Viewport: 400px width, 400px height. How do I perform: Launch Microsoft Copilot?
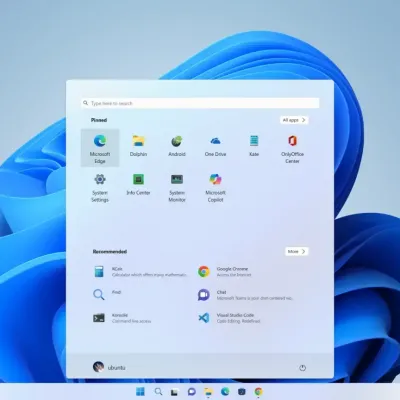[x=215, y=187]
